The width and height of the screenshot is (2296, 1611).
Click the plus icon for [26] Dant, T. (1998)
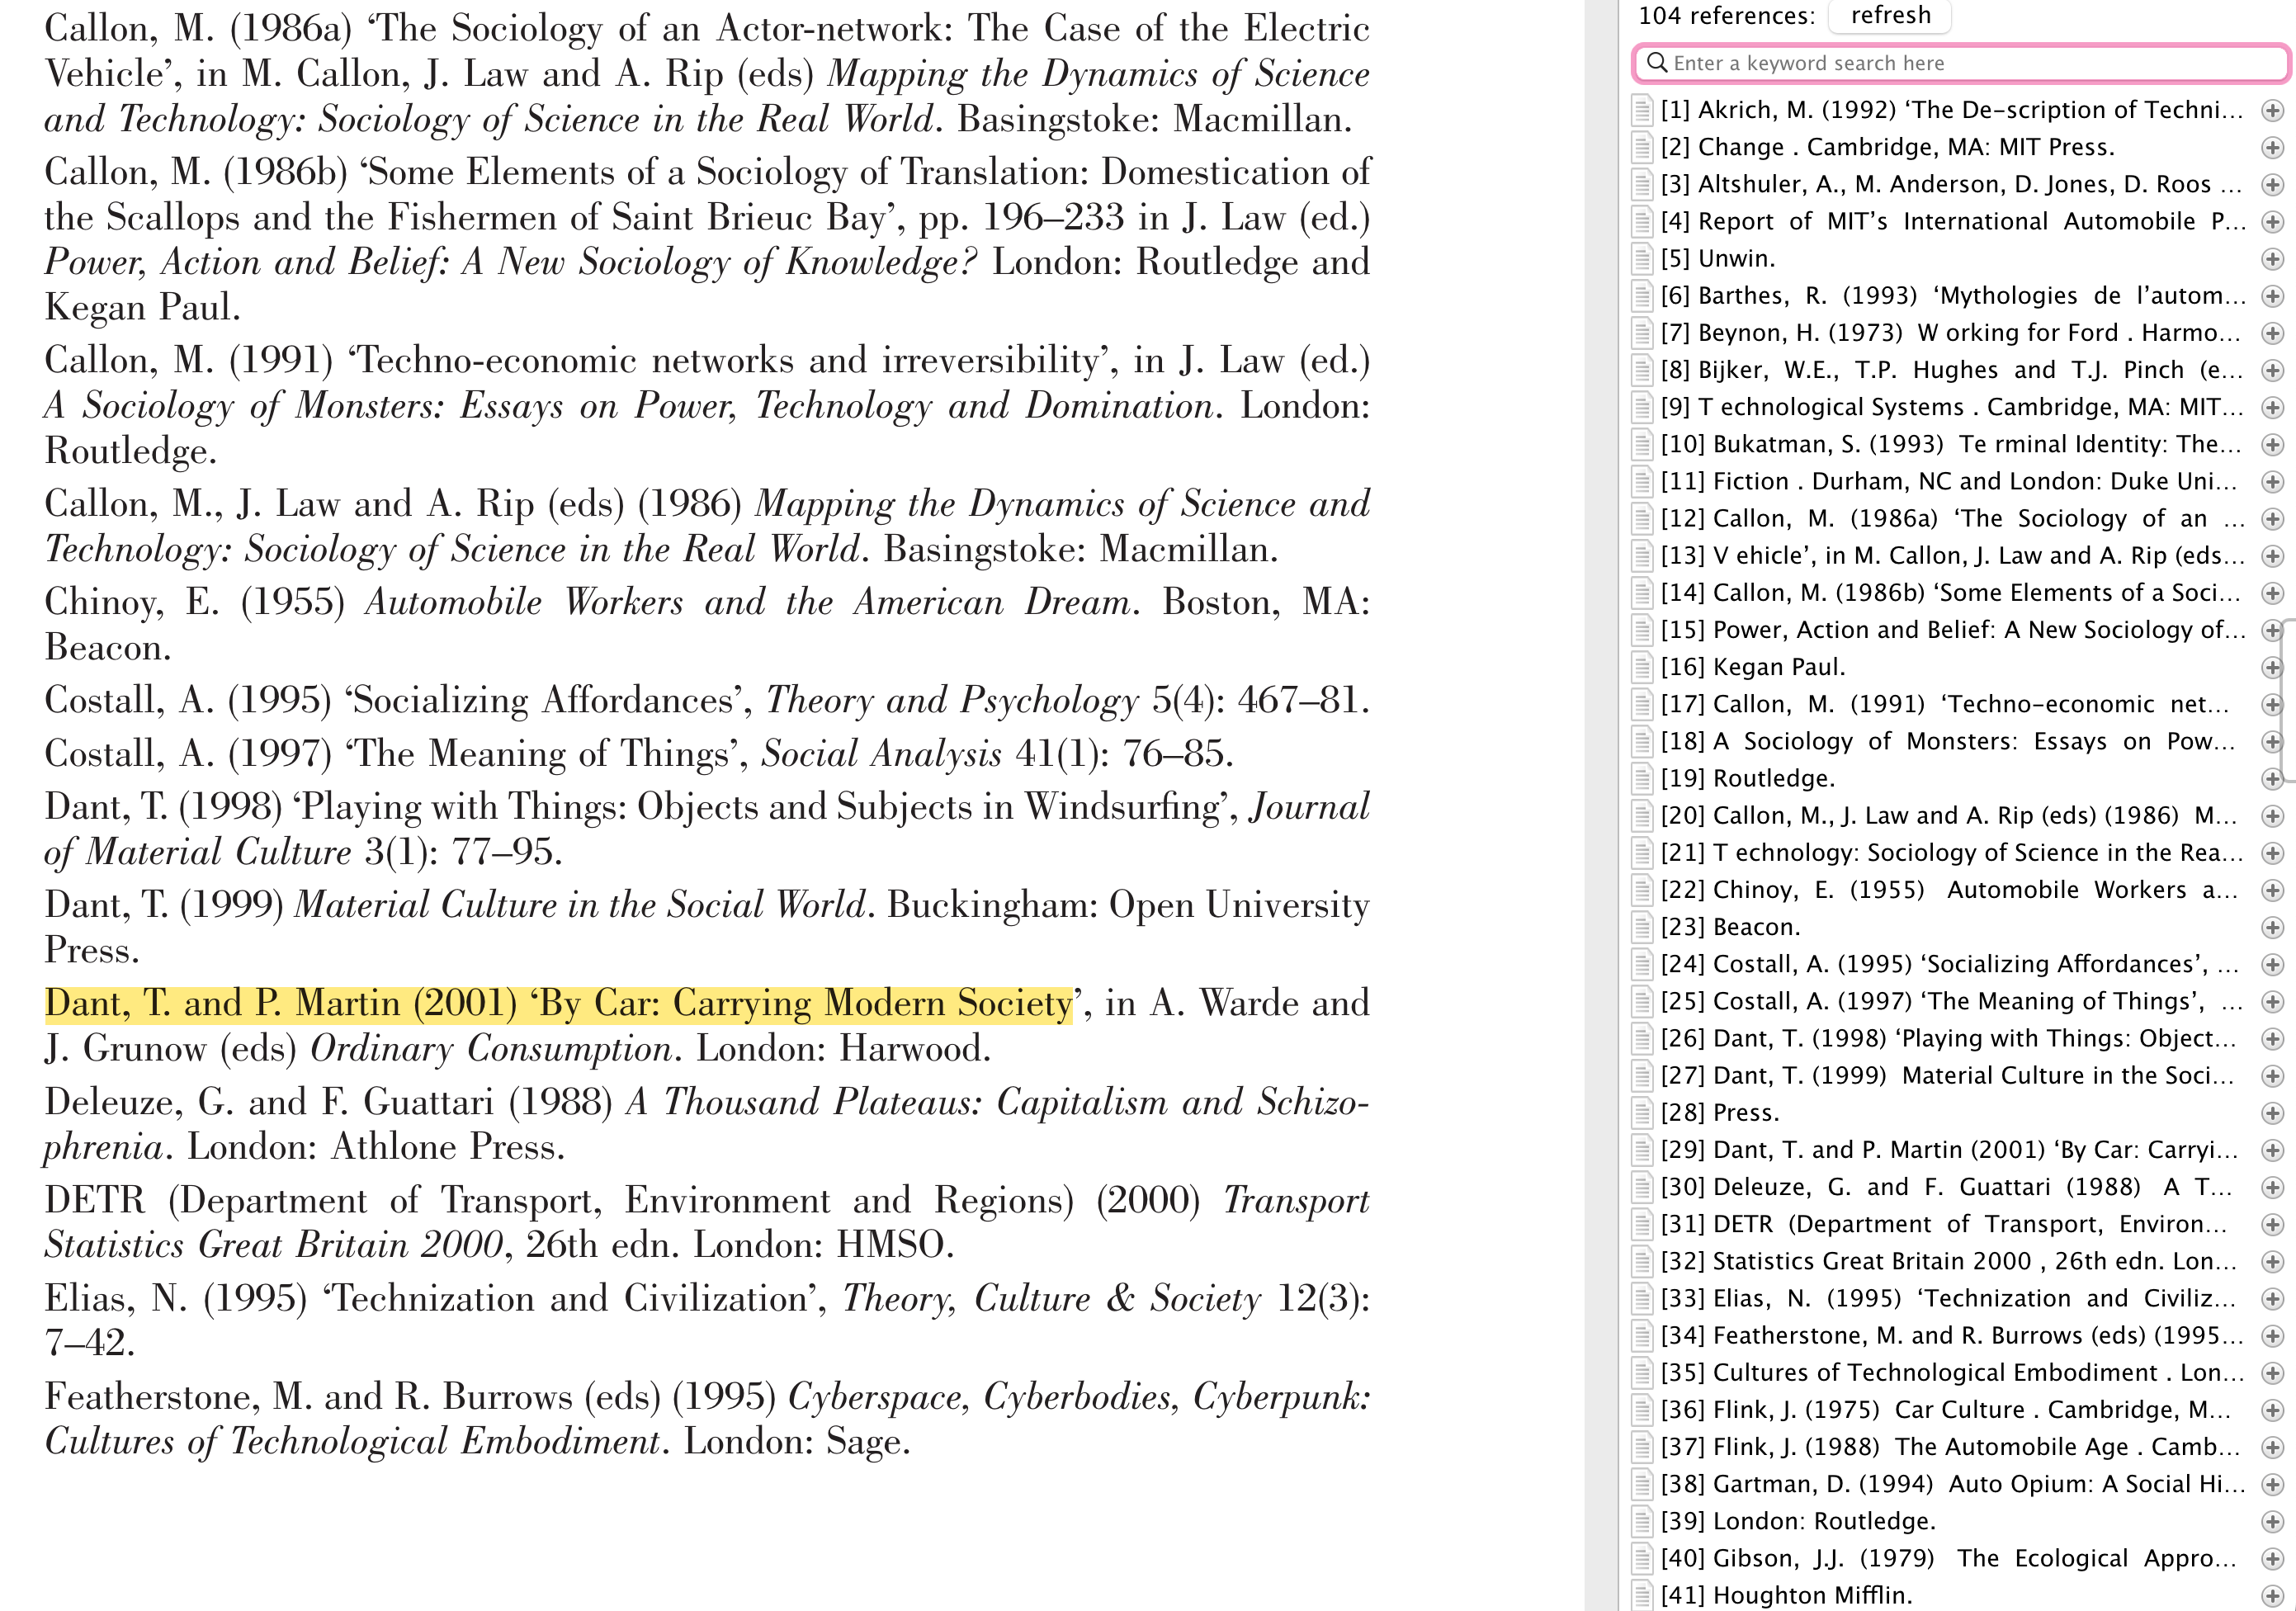[2272, 1039]
